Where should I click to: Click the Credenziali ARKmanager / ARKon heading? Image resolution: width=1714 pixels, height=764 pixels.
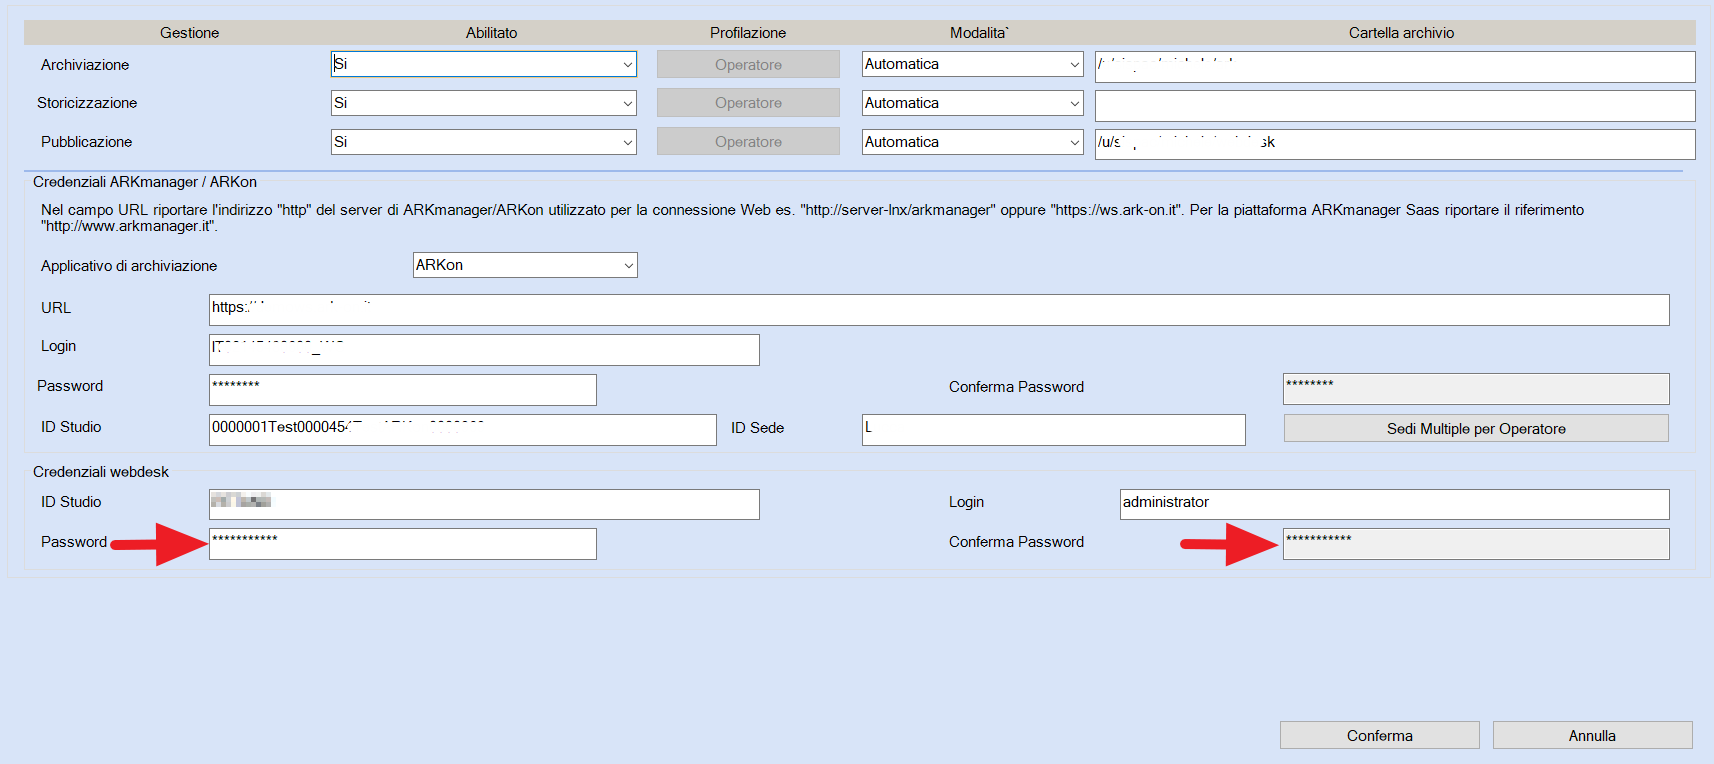[x=145, y=182]
